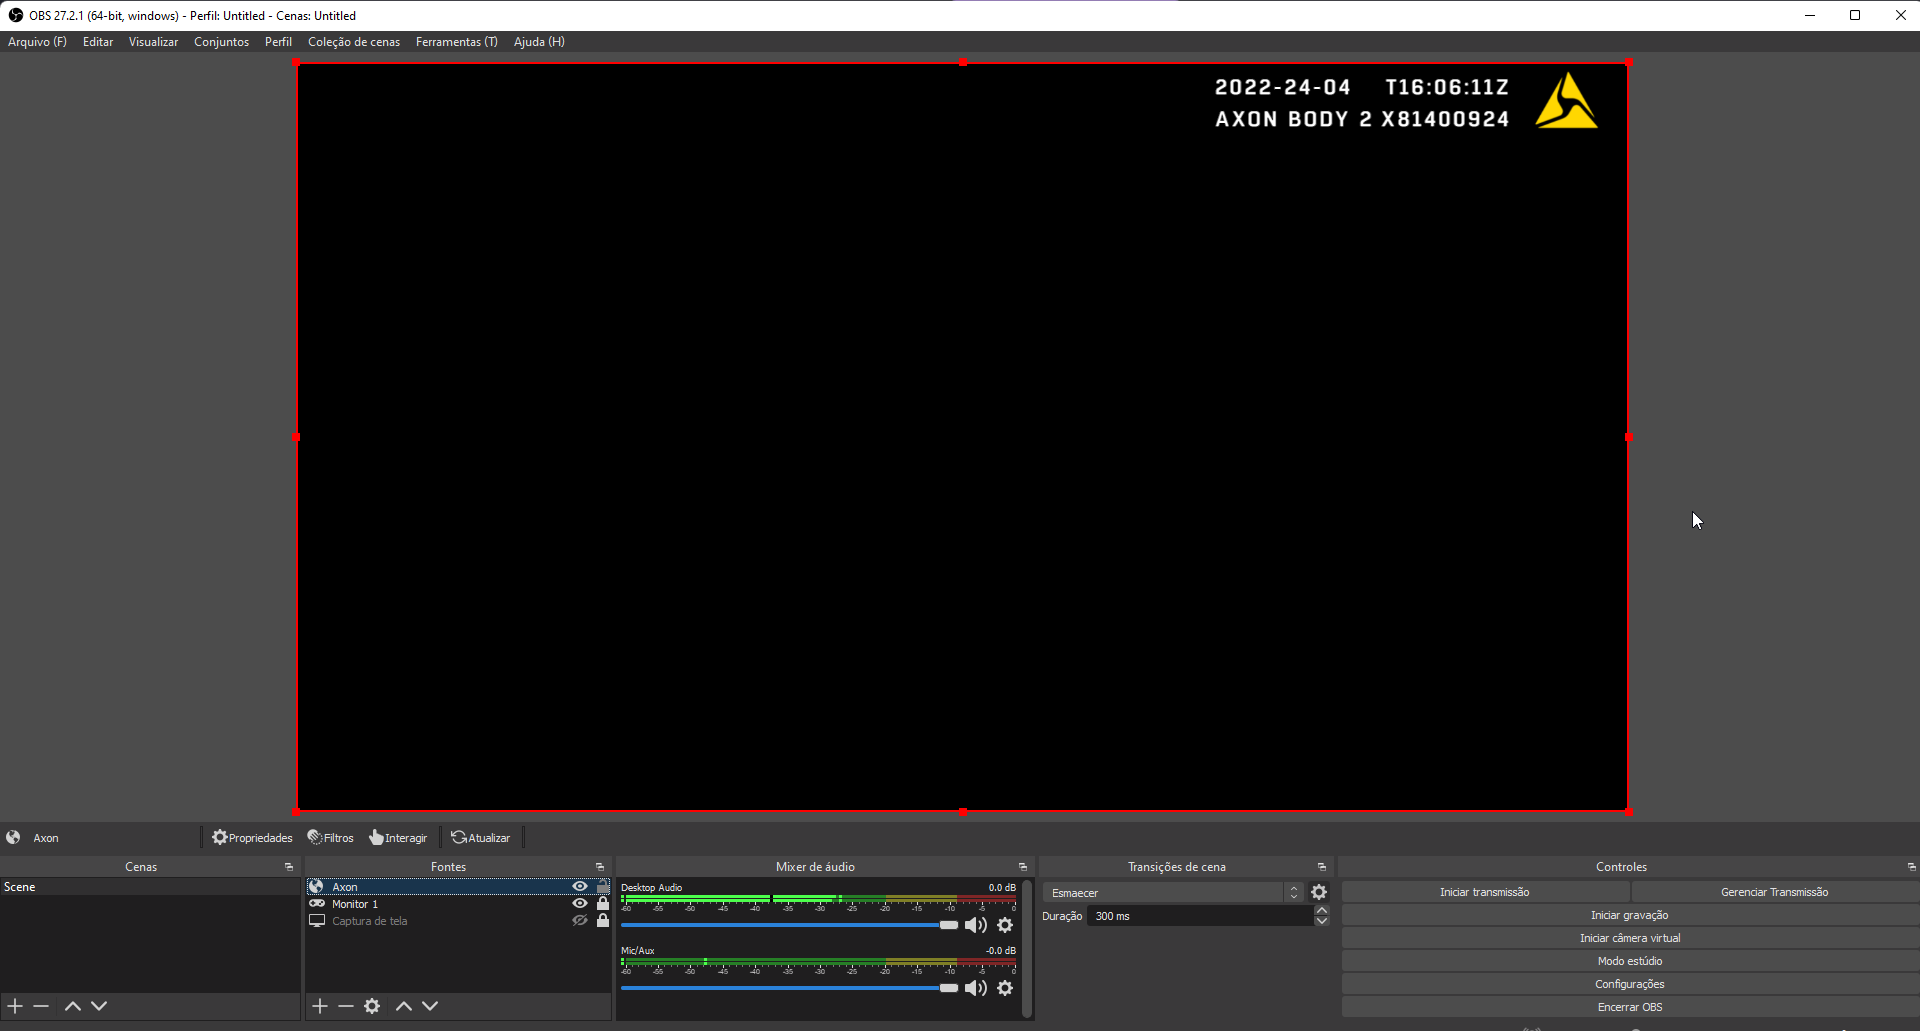The width and height of the screenshot is (1920, 1031).
Task: Hide the Monitor 1 source
Action: [580, 903]
